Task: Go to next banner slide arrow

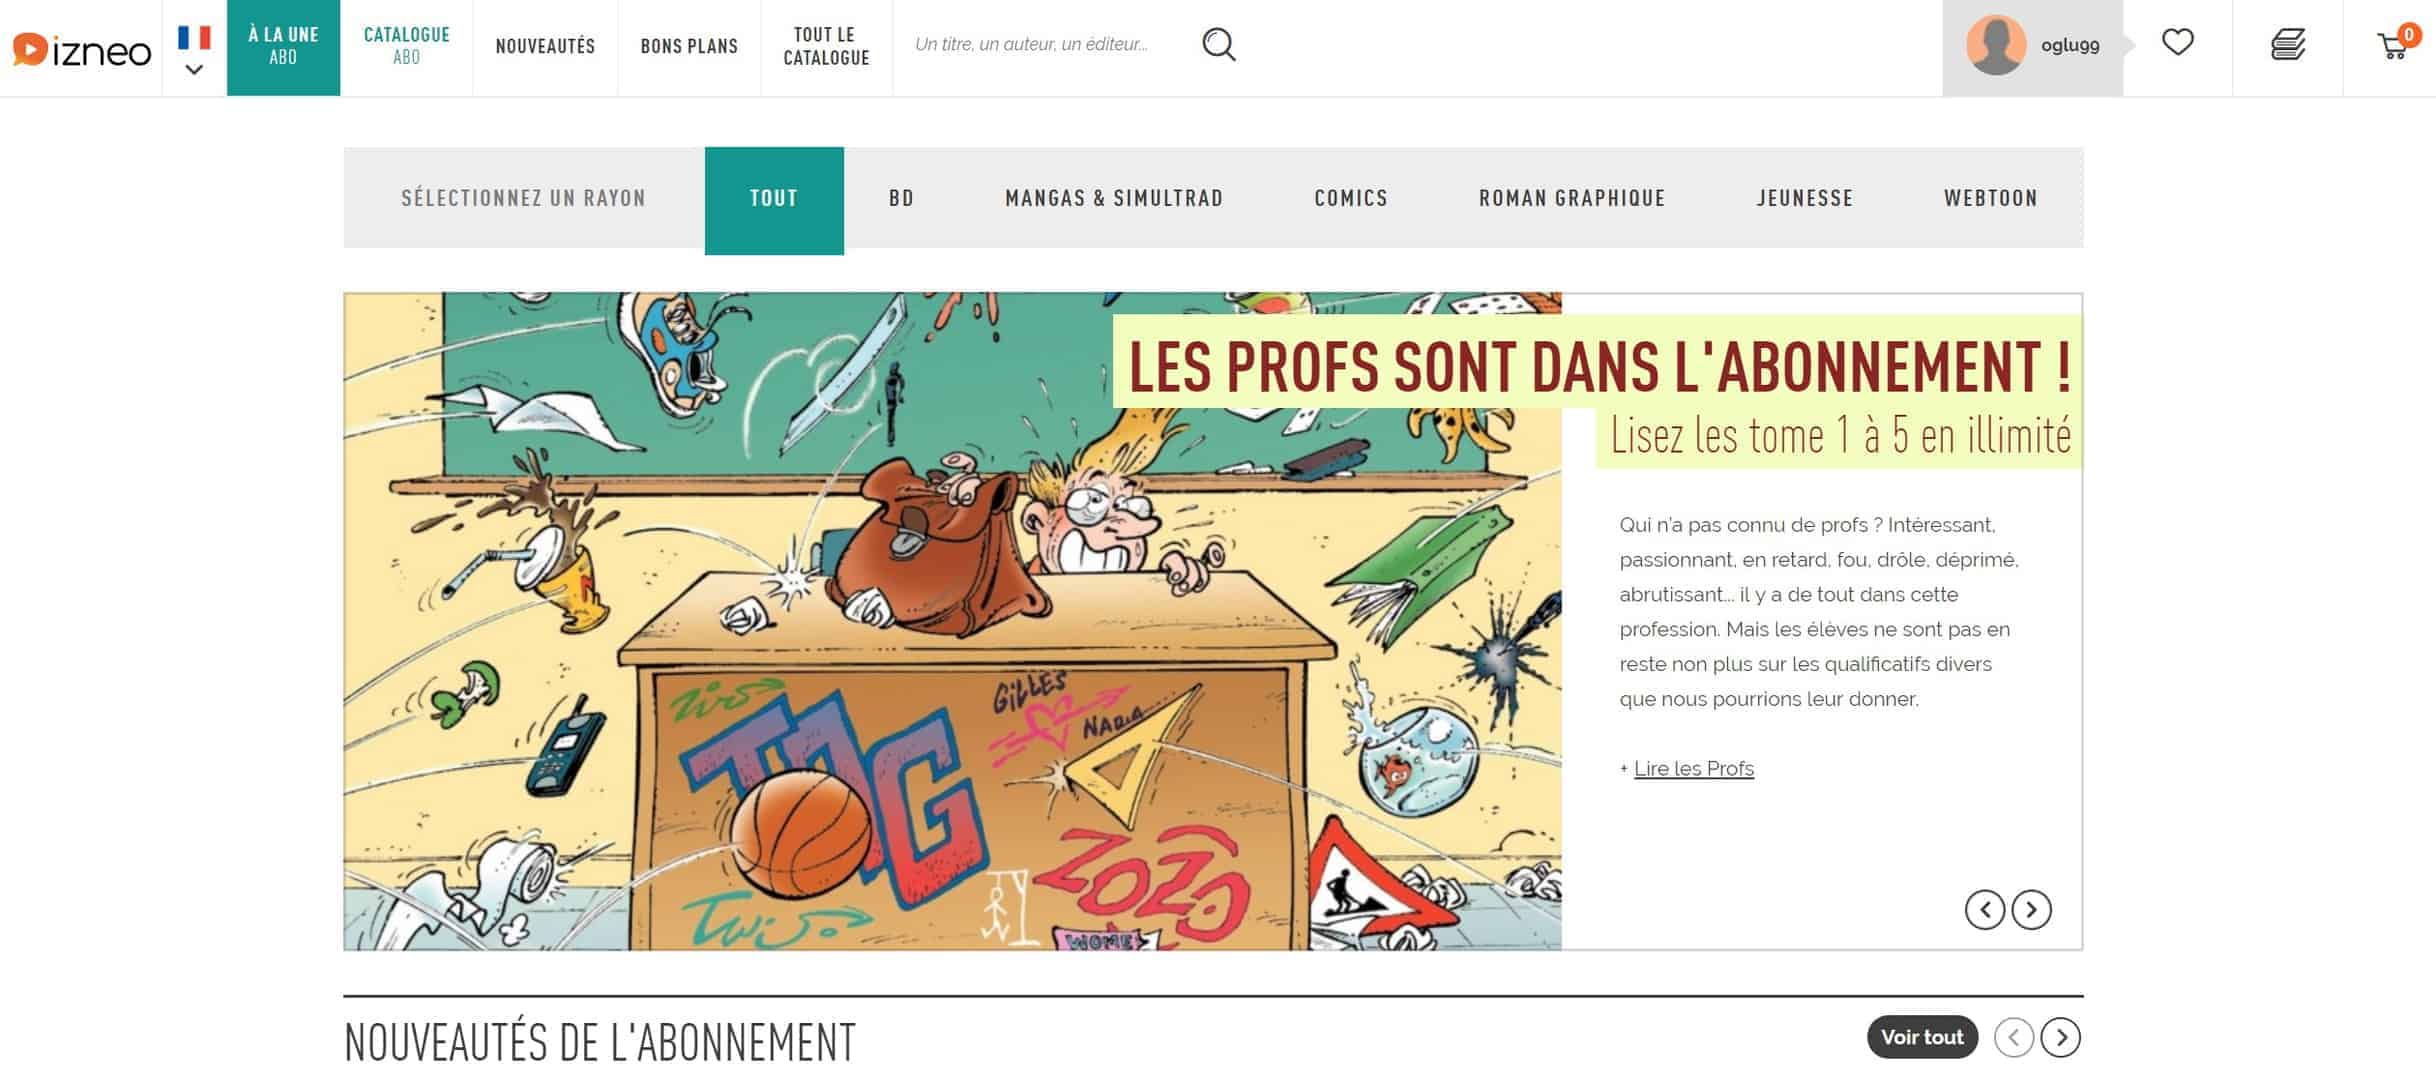Action: [2031, 909]
